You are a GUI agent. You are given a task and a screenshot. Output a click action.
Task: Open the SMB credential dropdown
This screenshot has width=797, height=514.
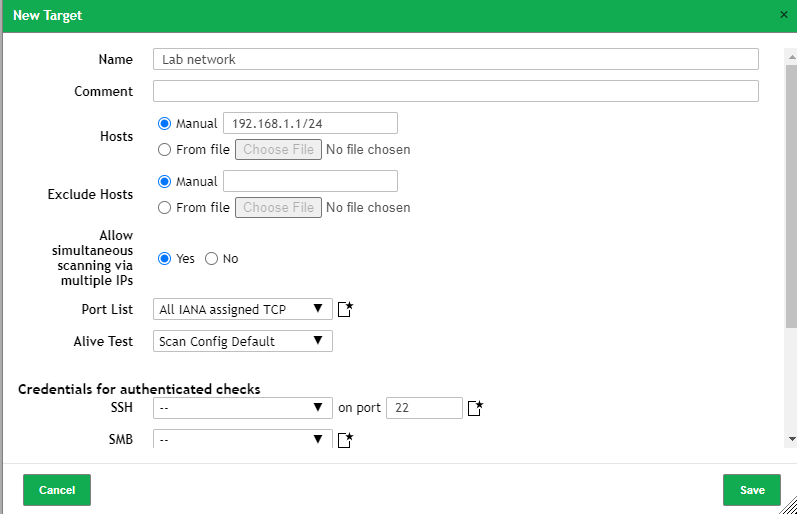(243, 439)
